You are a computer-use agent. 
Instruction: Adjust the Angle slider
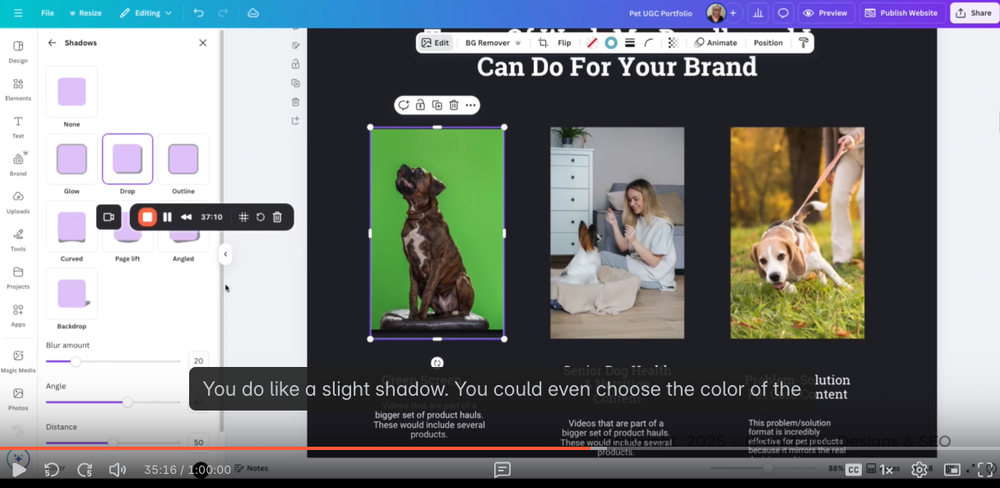click(127, 403)
